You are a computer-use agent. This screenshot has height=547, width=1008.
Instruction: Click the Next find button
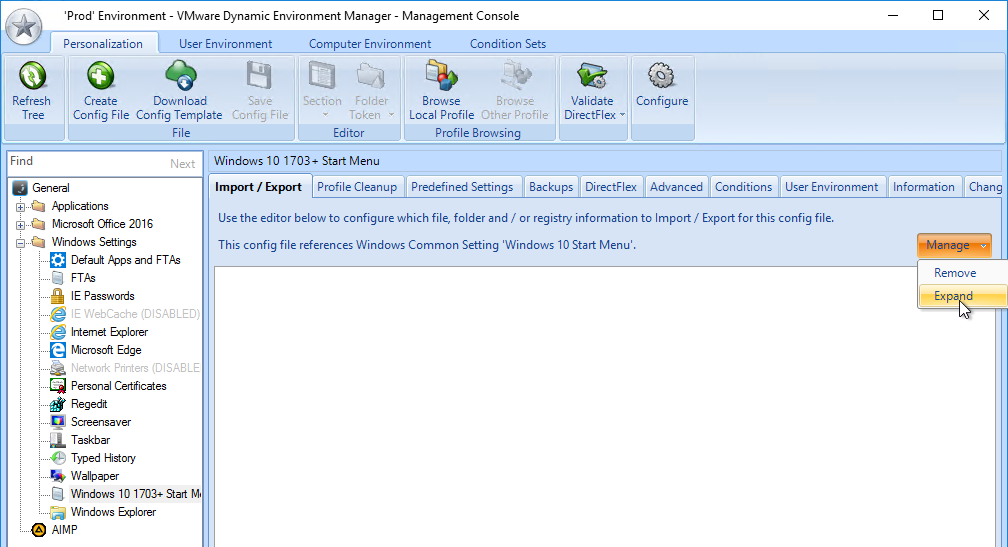(183, 164)
